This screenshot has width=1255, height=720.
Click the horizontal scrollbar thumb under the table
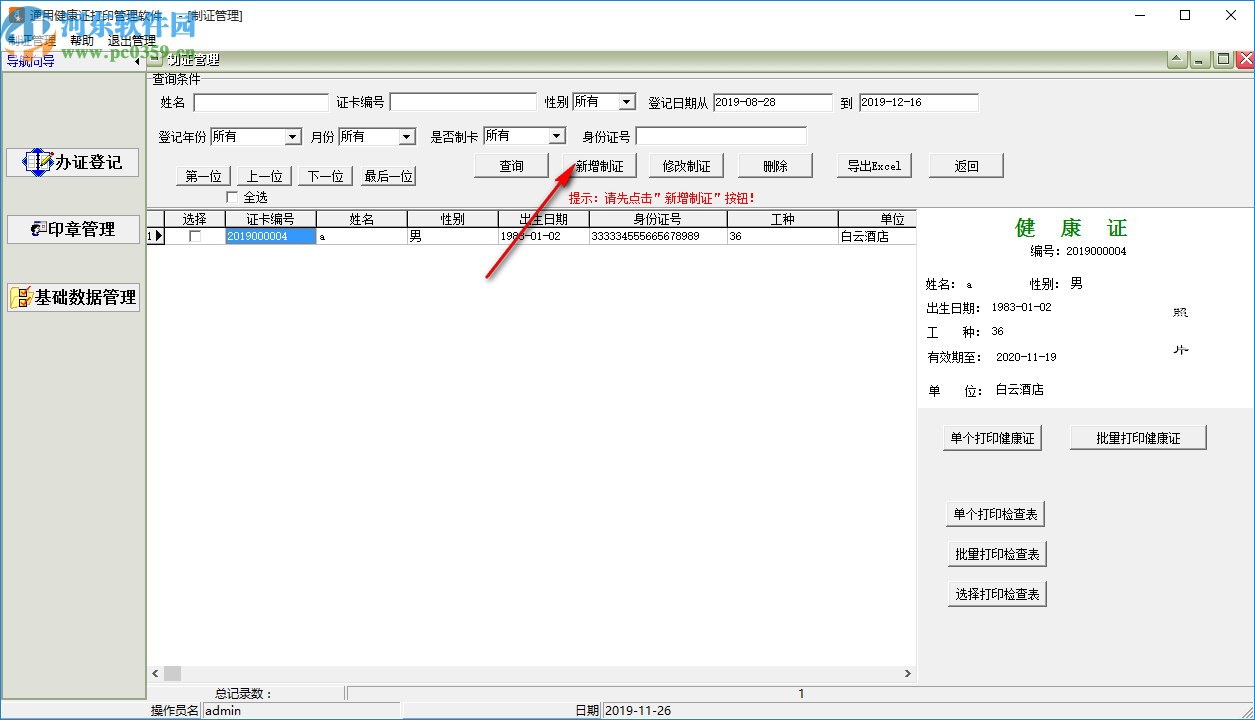(x=172, y=674)
